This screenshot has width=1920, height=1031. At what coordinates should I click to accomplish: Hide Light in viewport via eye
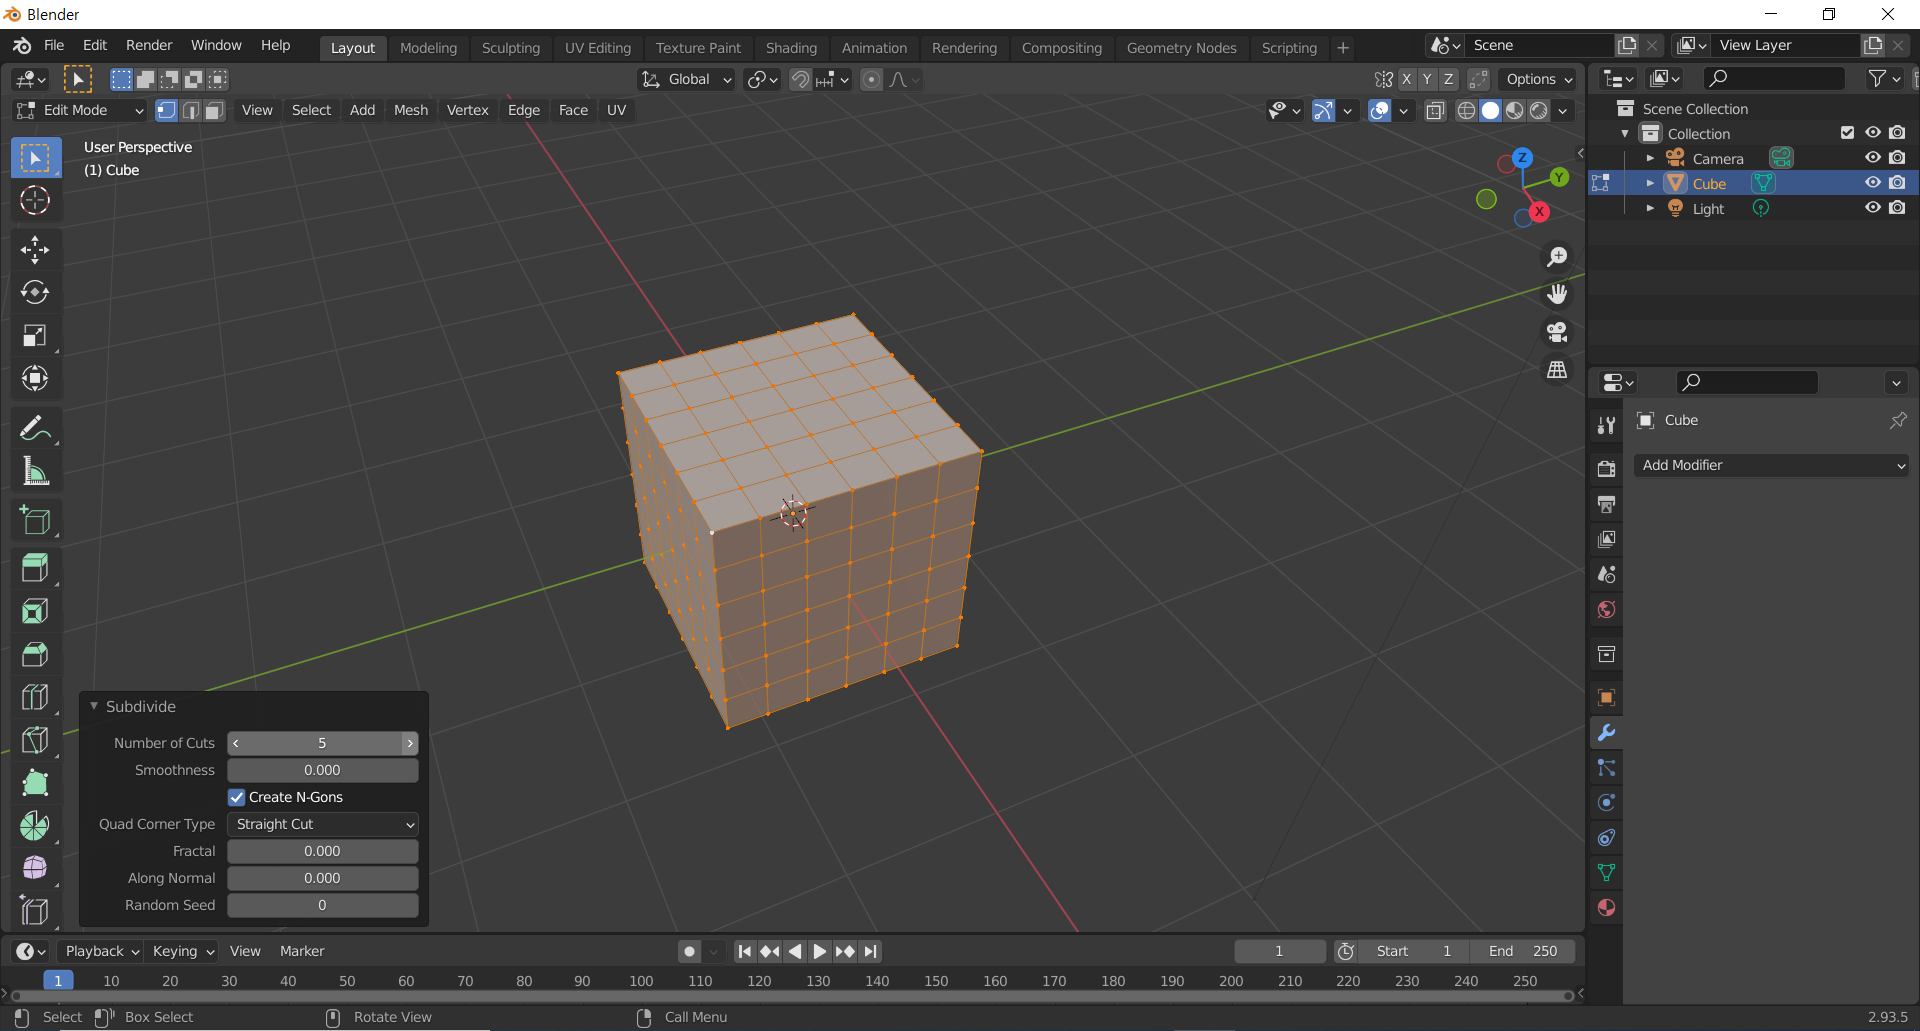tap(1873, 208)
